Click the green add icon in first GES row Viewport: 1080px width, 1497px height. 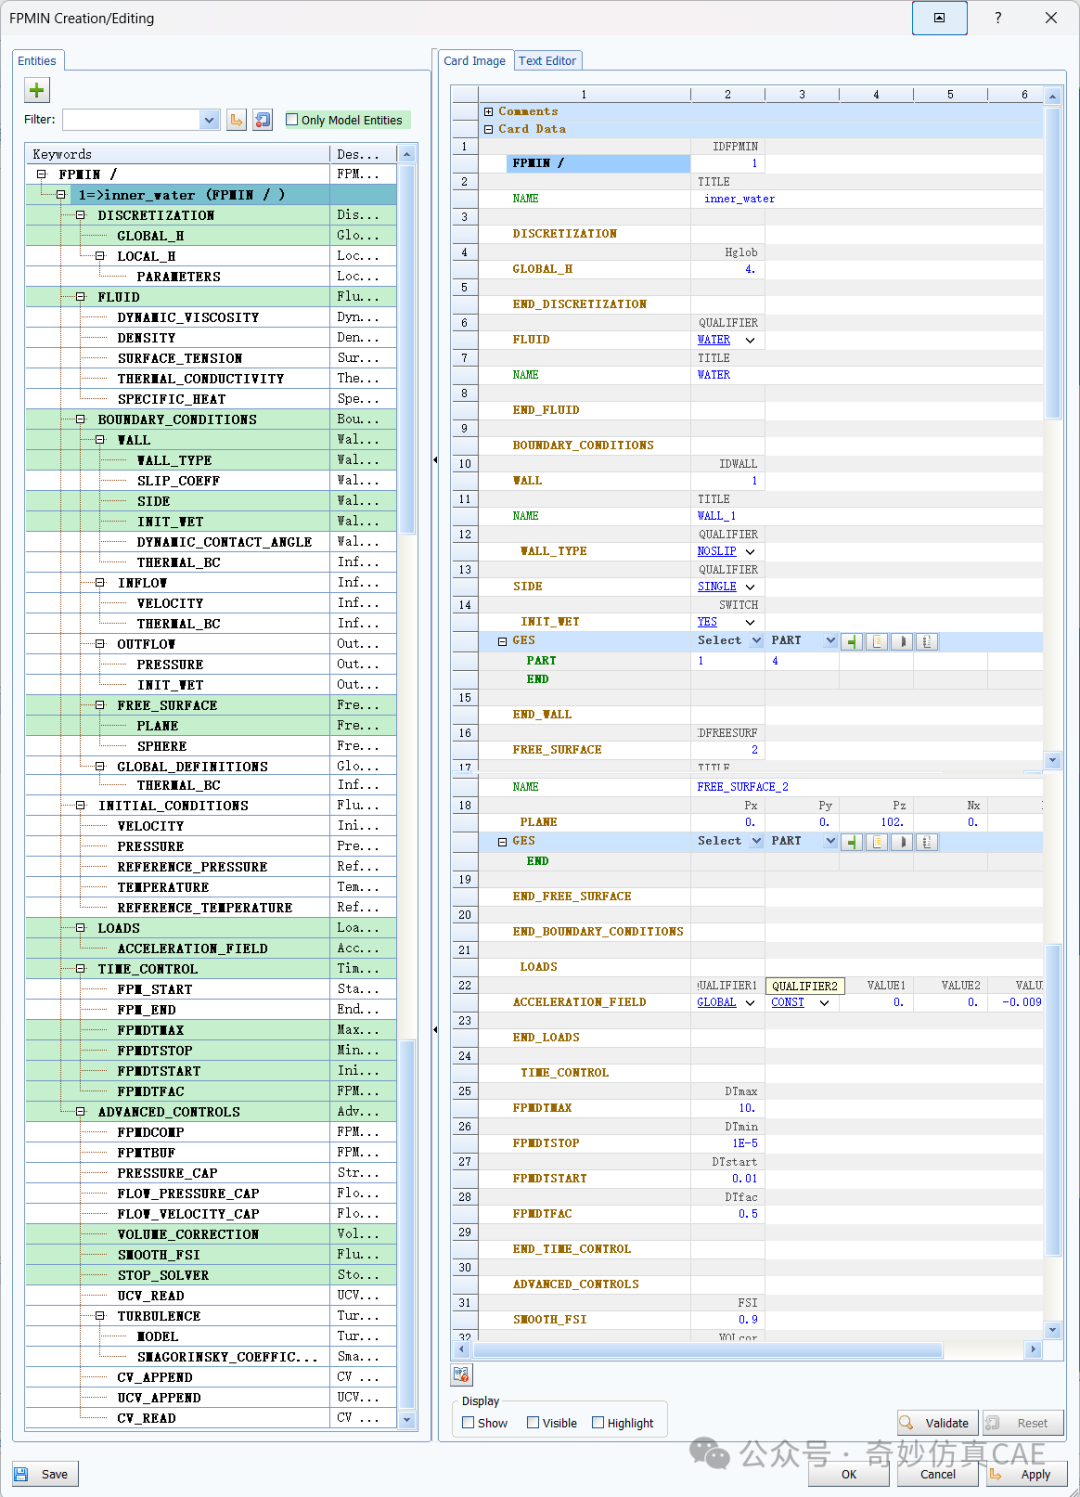click(x=852, y=642)
